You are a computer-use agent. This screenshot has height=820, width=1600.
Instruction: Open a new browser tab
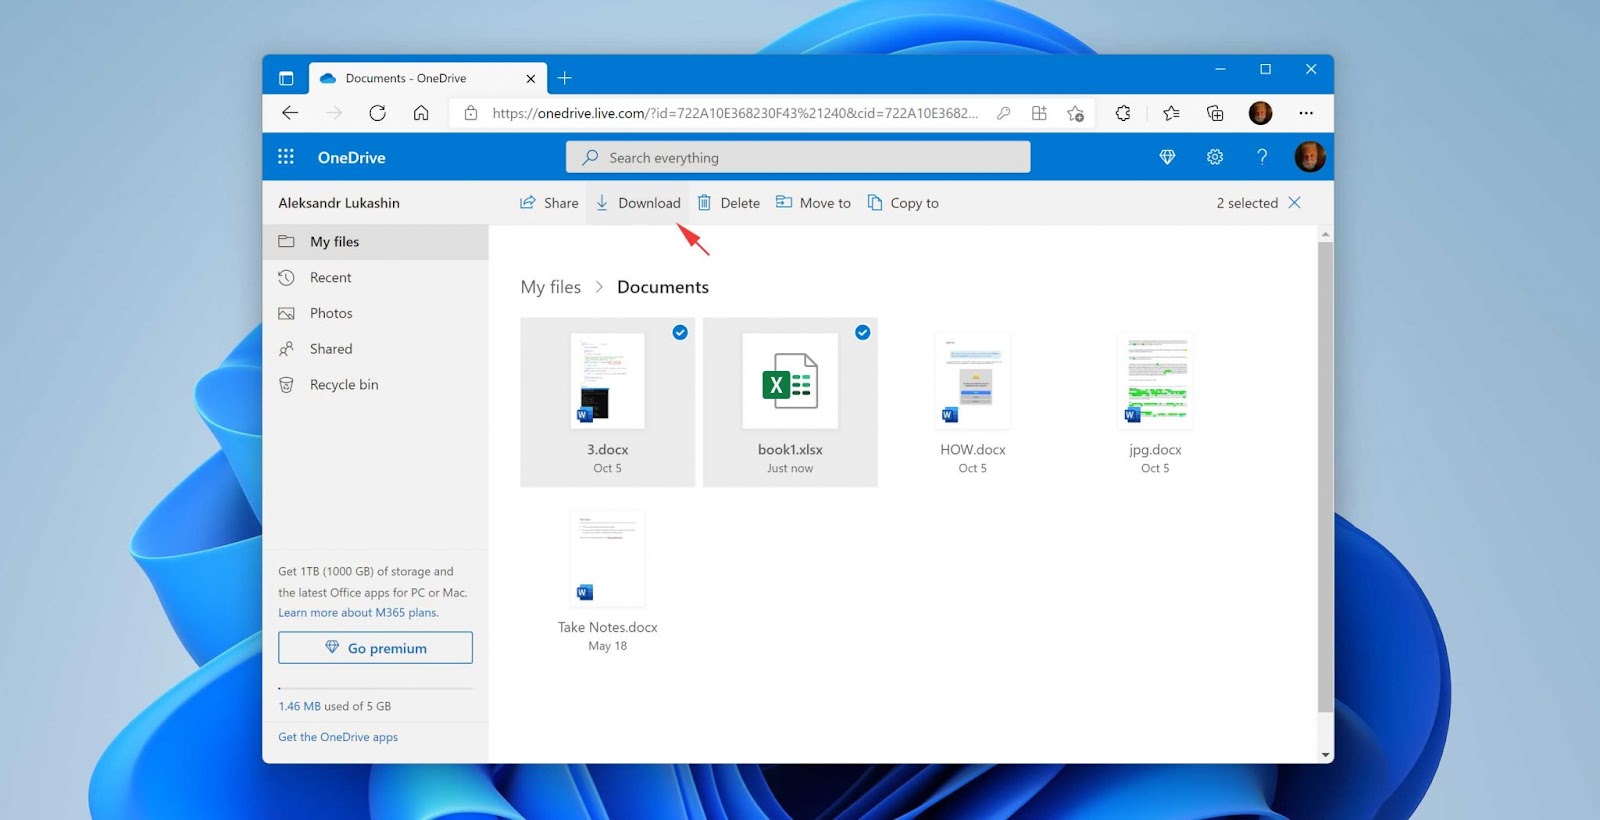565,78
